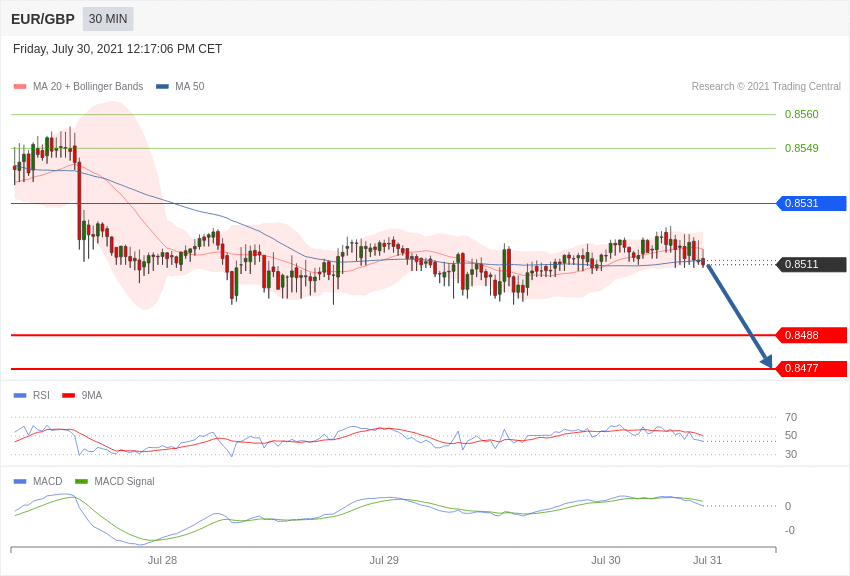Click the RSI blue legend swatch

point(20,396)
